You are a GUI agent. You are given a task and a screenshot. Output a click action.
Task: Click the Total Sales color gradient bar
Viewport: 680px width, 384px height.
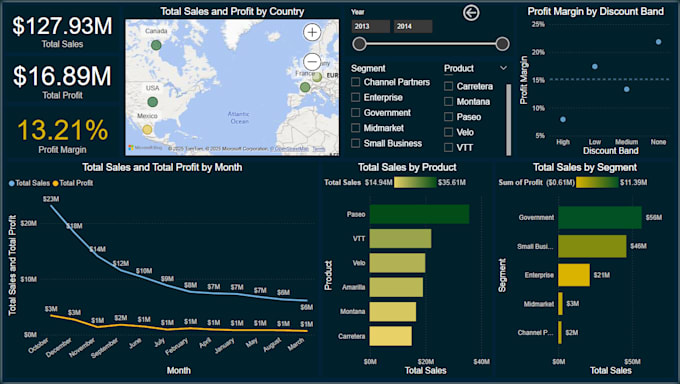pyautogui.click(x=415, y=183)
